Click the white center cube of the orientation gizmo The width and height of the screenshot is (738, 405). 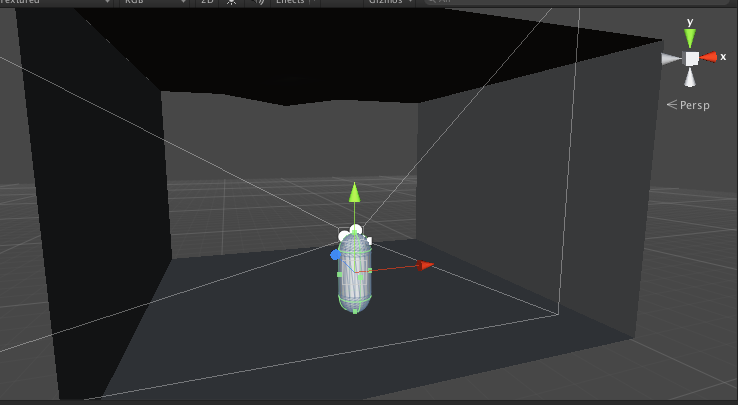[x=691, y=59]
